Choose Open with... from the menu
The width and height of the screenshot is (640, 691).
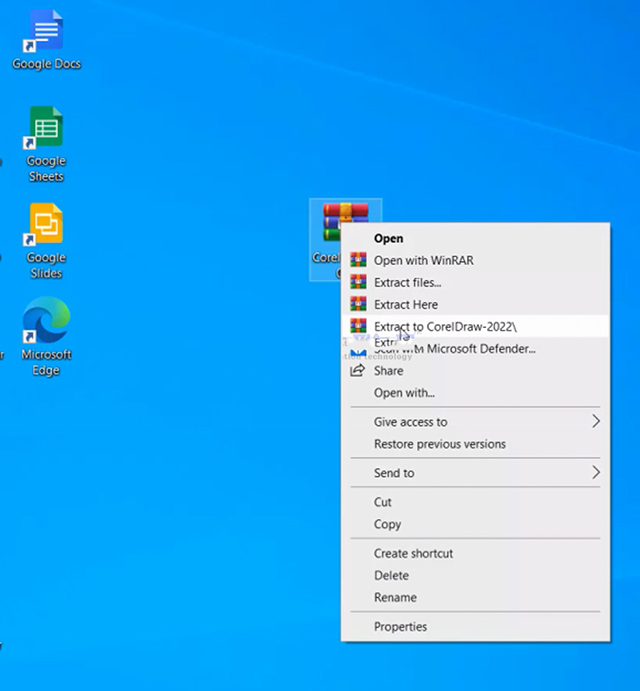click(404, 393)
